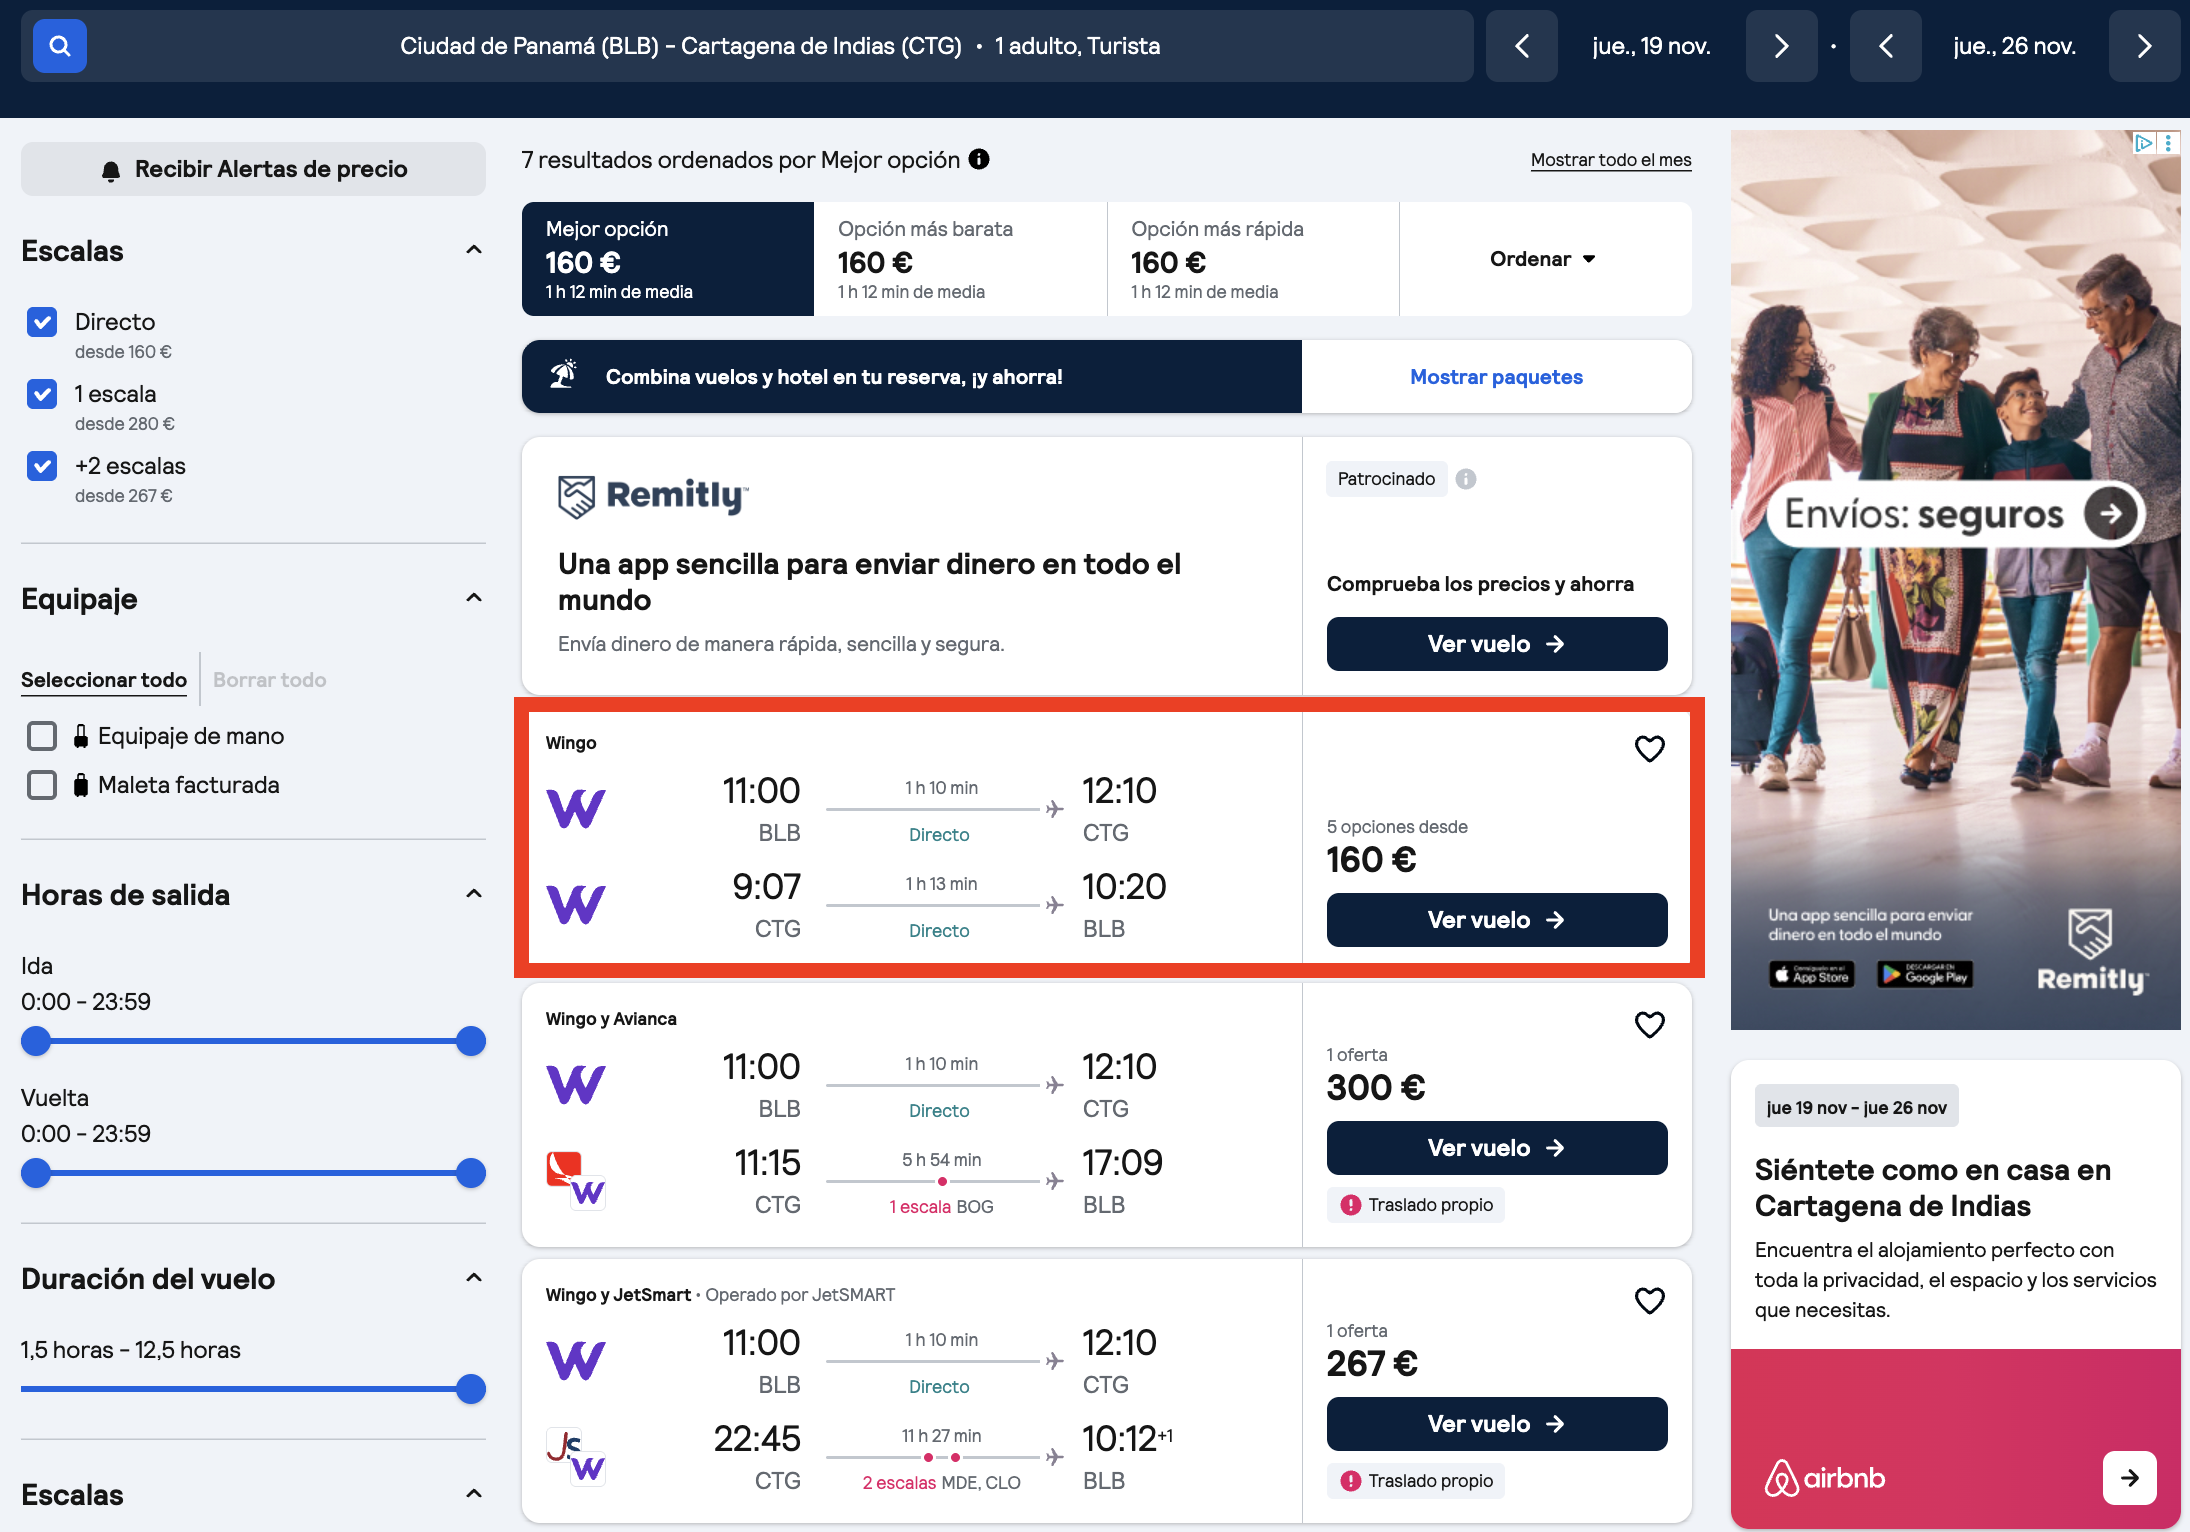
Task: Collapse Horas de salida section
Action: click(474, 894)
